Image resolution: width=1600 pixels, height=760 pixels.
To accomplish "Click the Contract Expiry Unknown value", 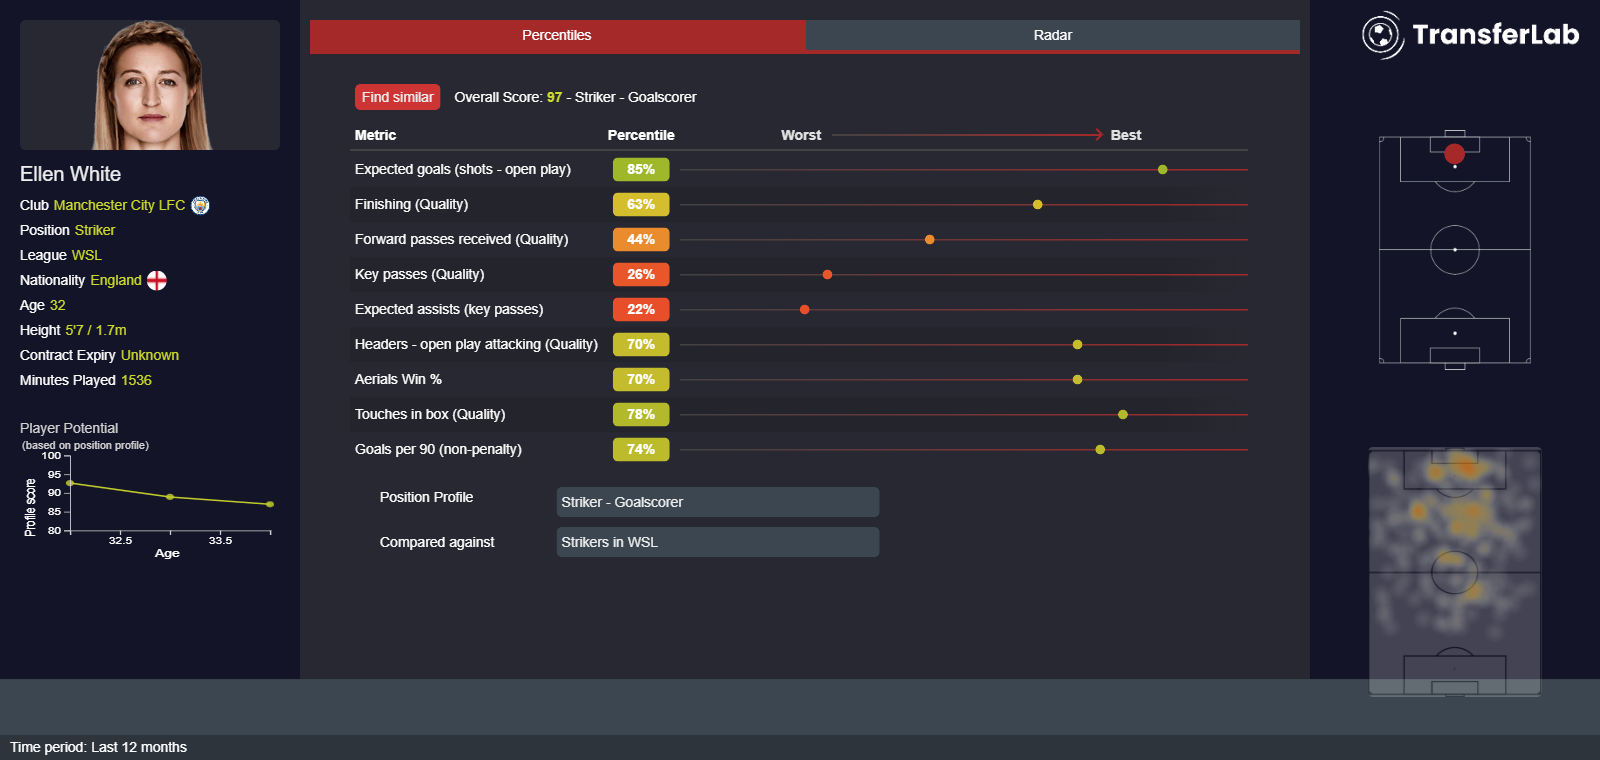I will (x=150, y=355).
